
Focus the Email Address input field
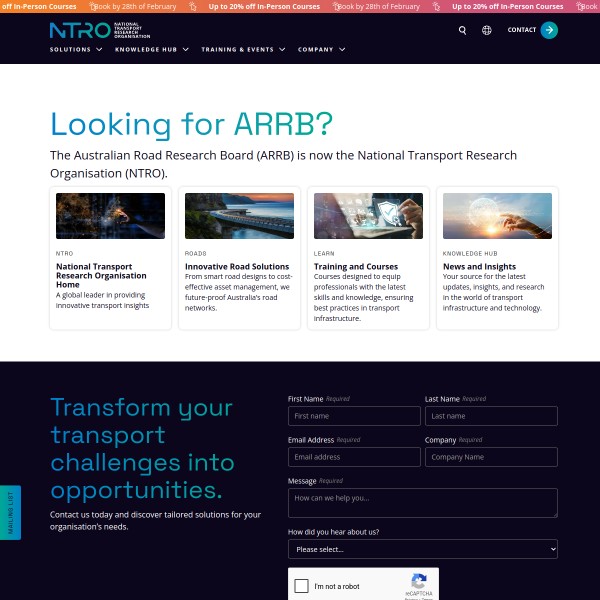click(354, 457)
